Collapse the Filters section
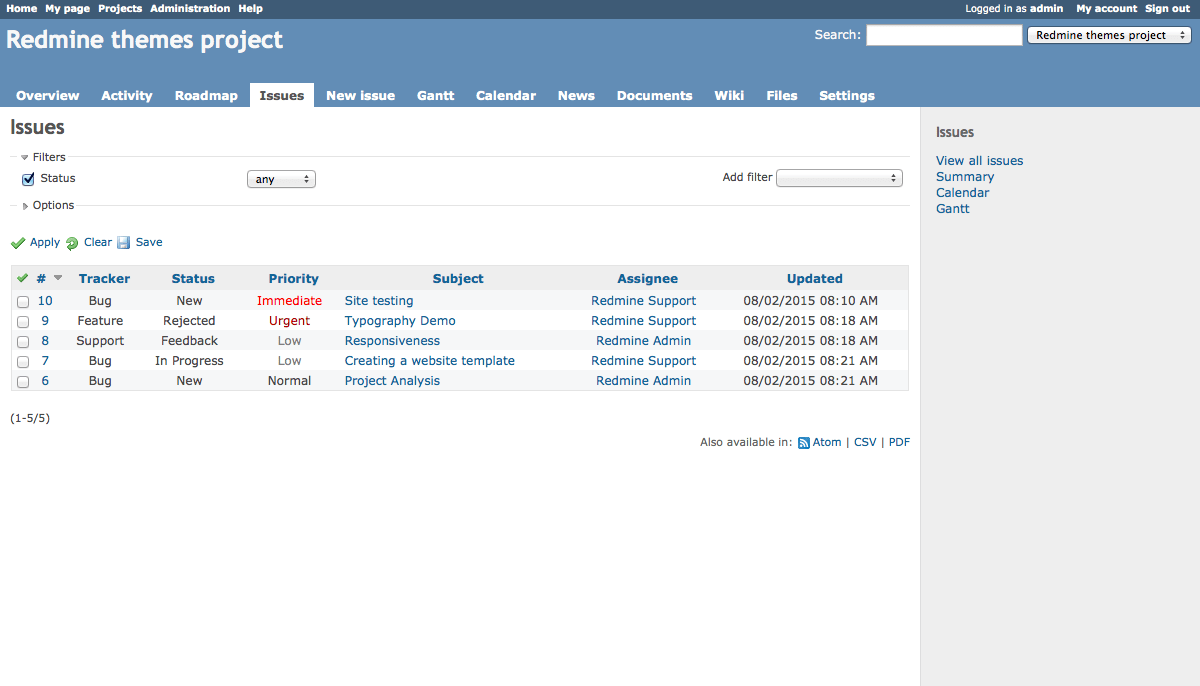 click(x=25, y=158)
